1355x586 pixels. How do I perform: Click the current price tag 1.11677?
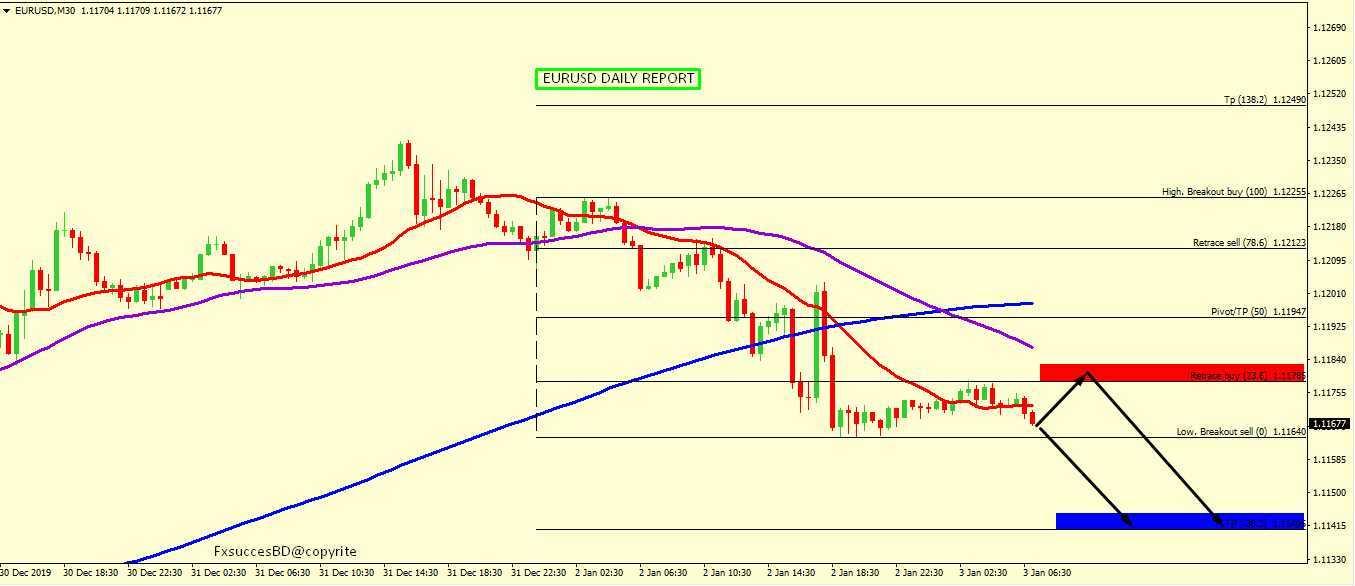pos(1329,424)
